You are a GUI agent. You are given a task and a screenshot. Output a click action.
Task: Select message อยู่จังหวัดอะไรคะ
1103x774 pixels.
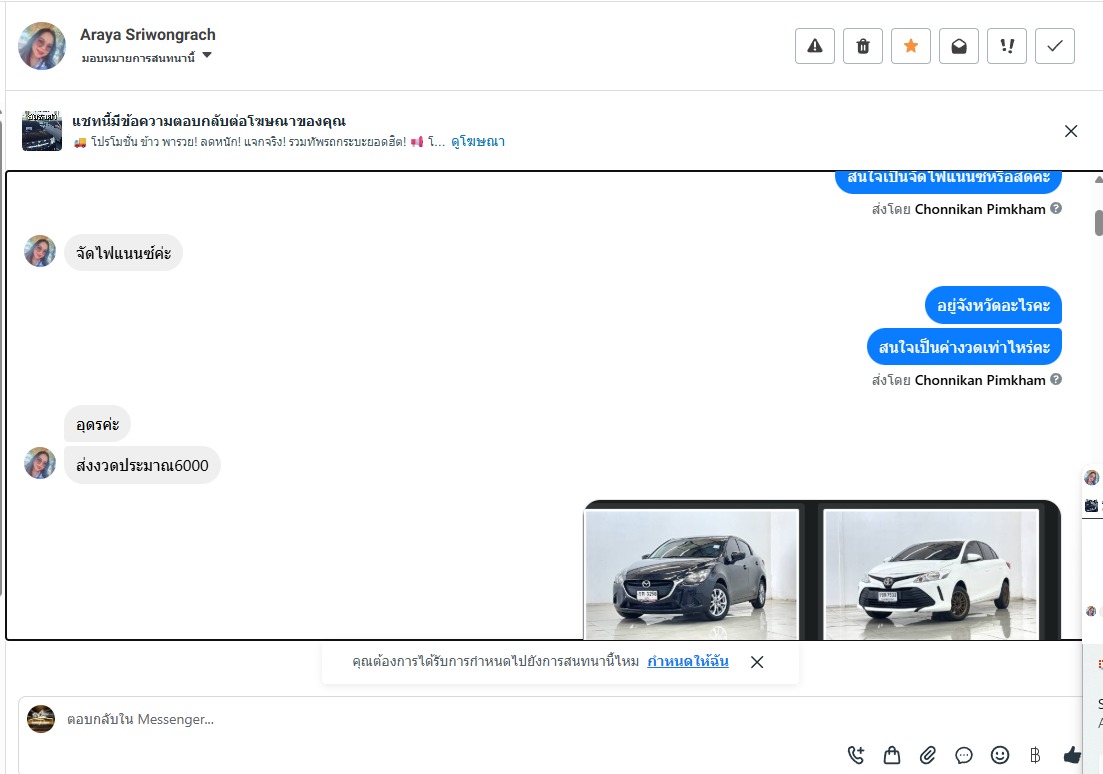coord(993,305)
